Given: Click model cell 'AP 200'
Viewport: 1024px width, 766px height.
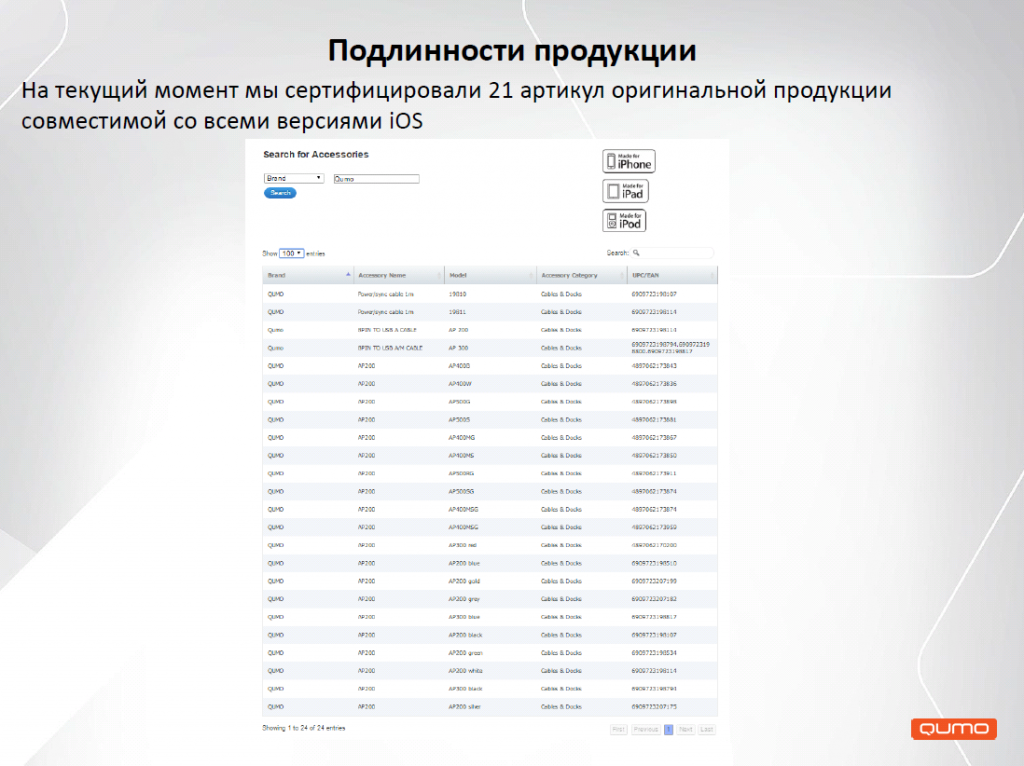Looking at the screenshot, I should (458, 330).
